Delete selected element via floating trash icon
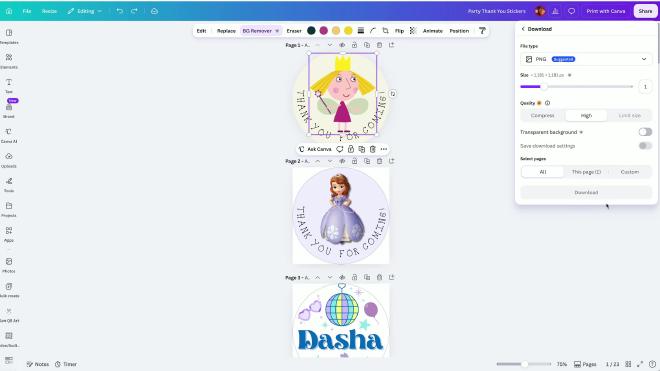Image resolution: width=660 pixels, height=371 pixels. click(373, 149)
